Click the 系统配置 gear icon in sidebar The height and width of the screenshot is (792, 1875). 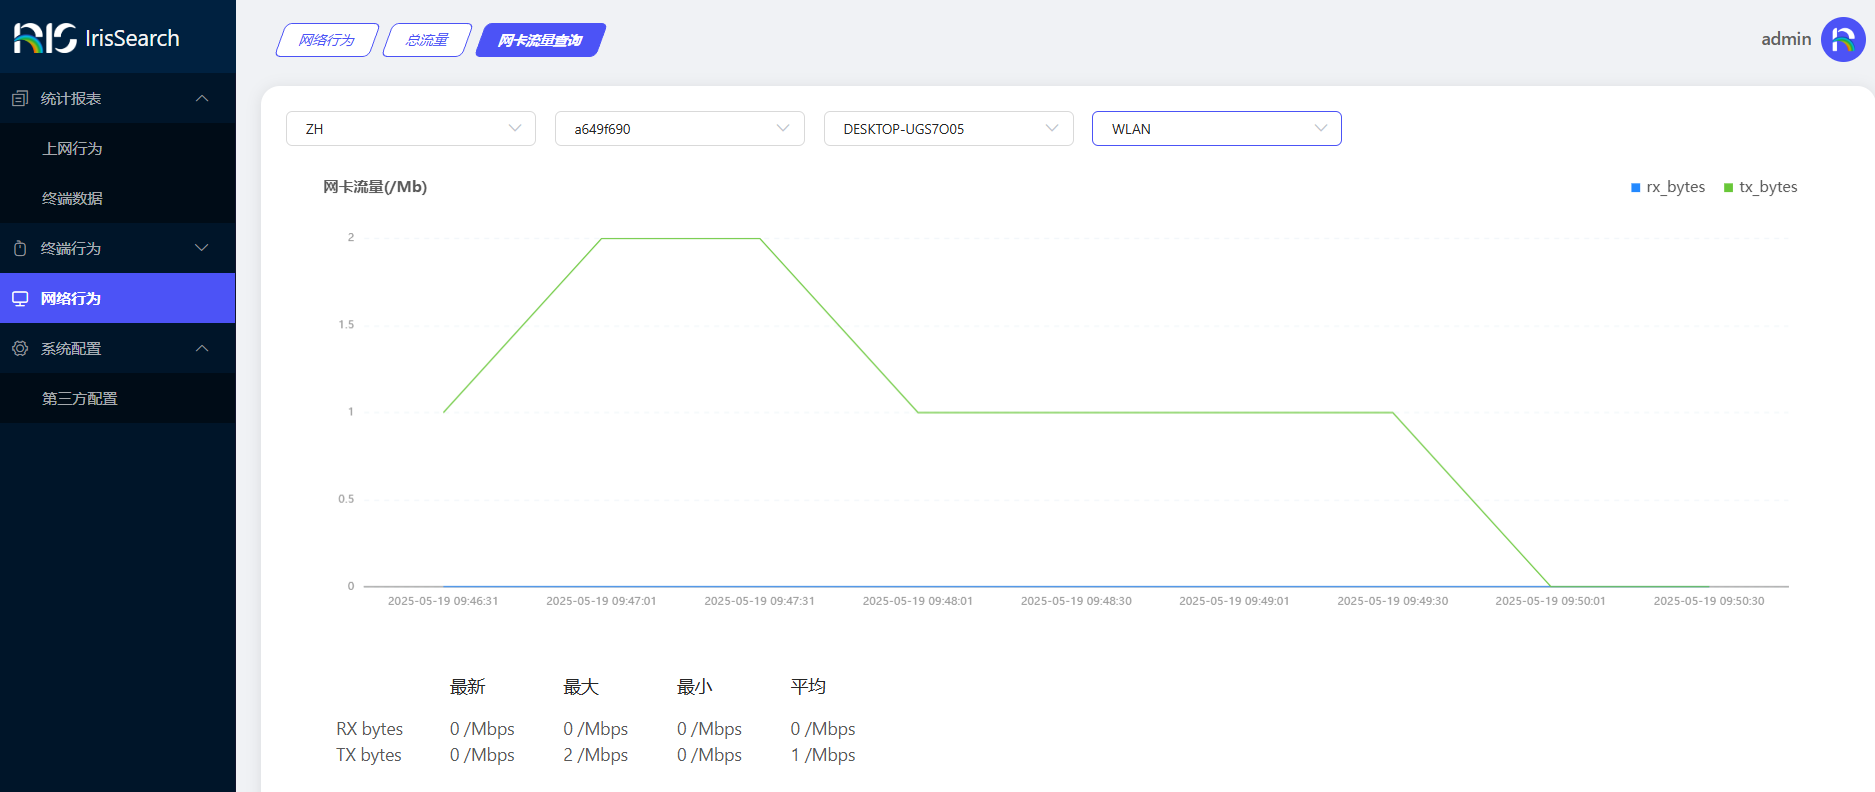20,348
